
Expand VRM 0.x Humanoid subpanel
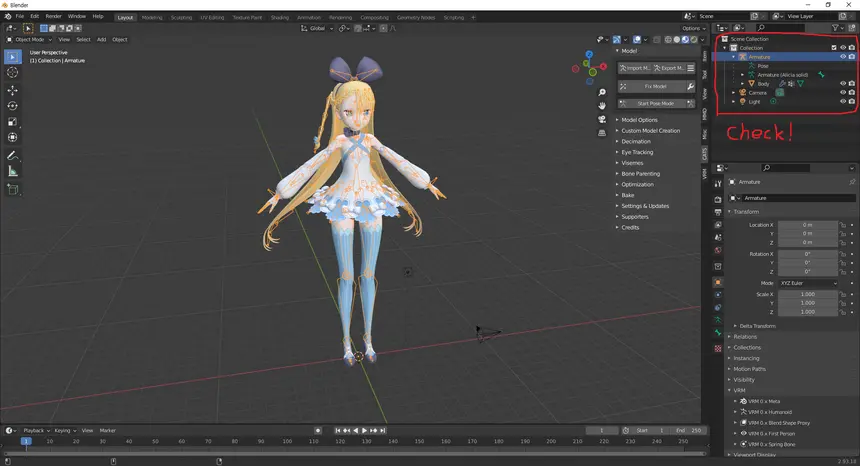[770, 412]
